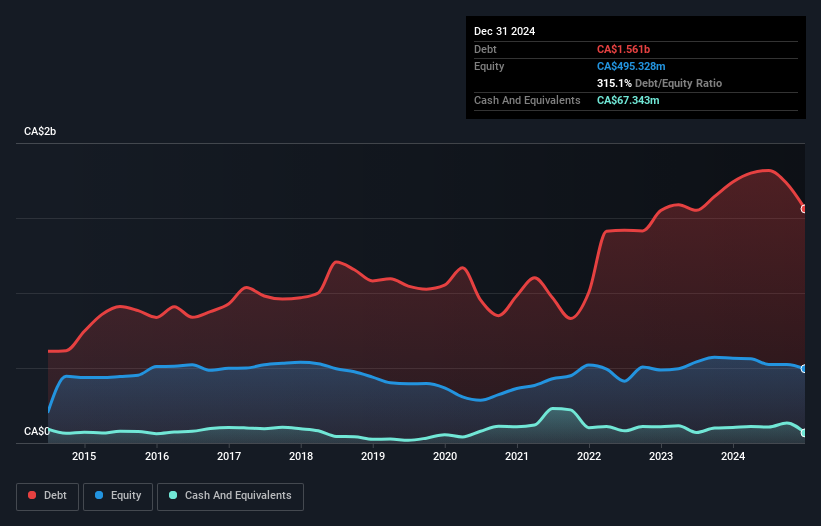
Task: Click Cash And Equivalents label in tooltip
Action: [x=527, y=100]
